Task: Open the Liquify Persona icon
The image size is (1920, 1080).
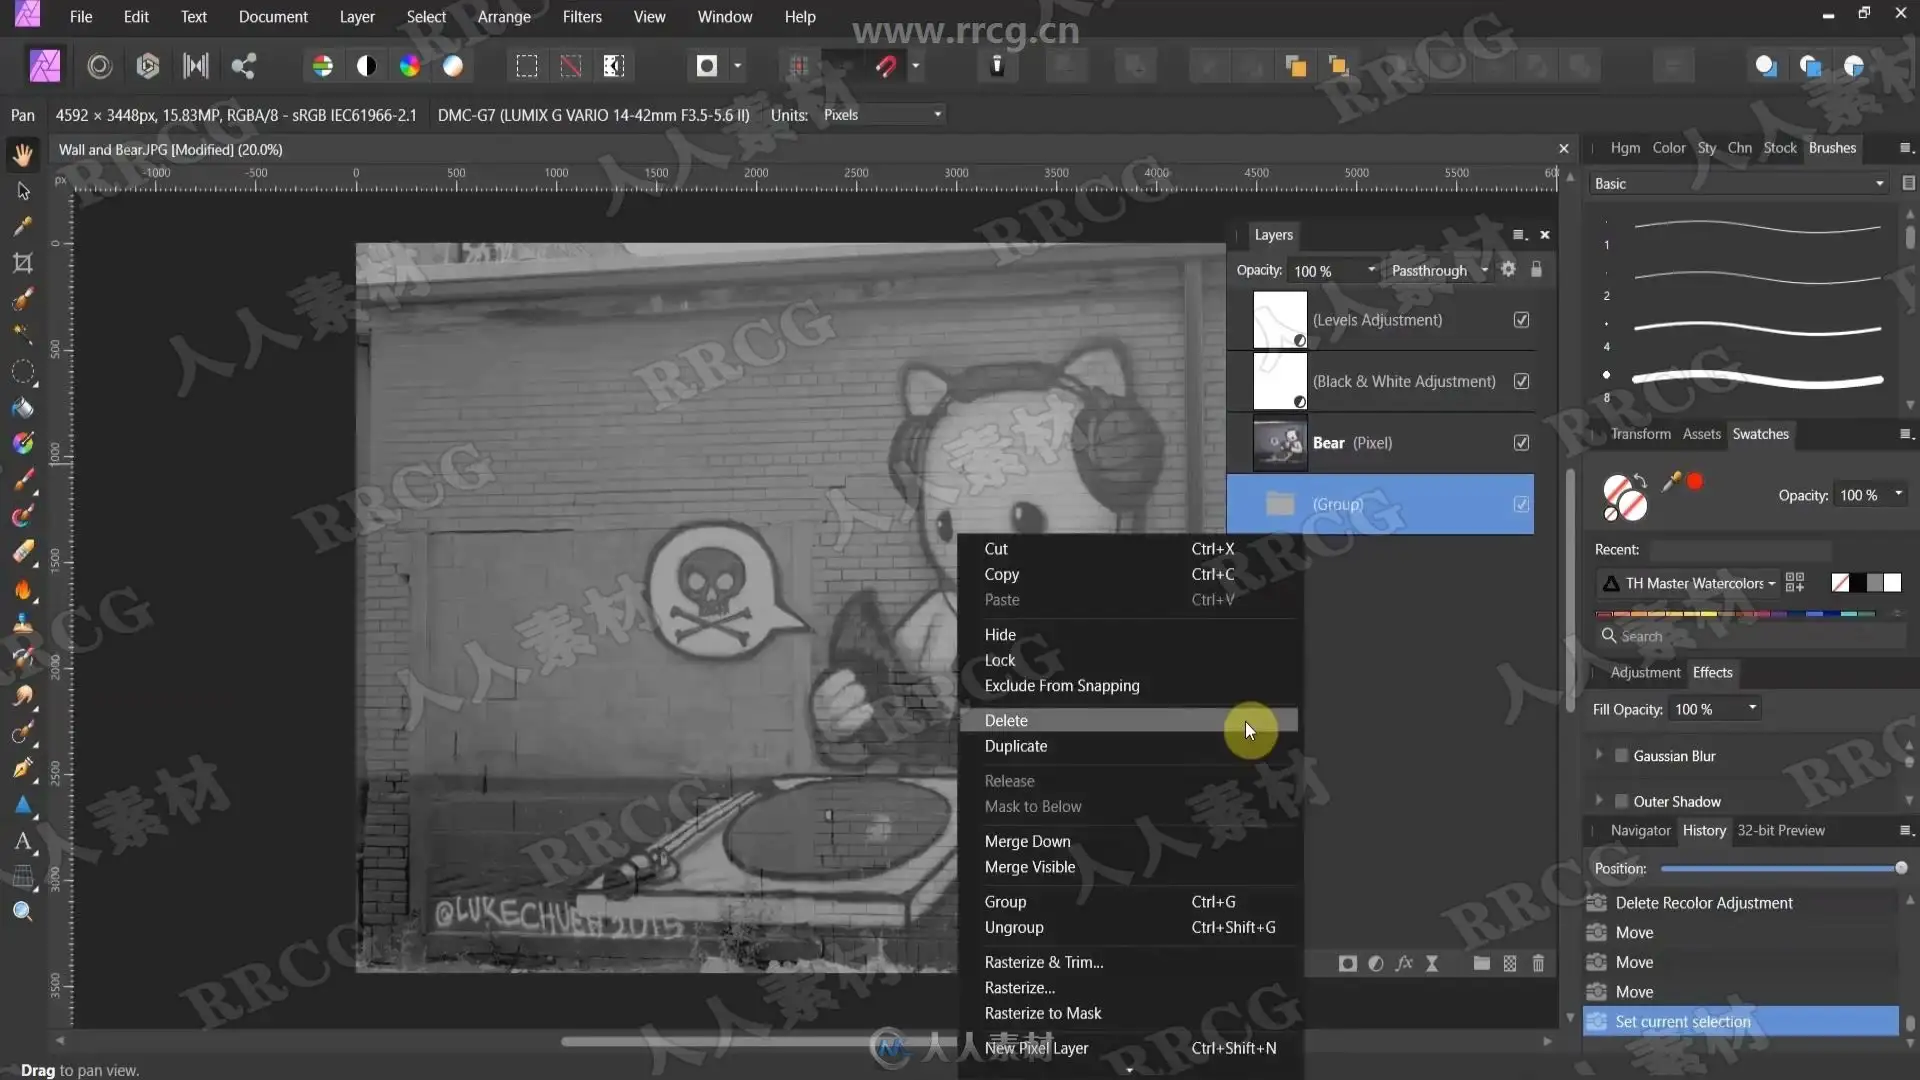Action: 99,66
